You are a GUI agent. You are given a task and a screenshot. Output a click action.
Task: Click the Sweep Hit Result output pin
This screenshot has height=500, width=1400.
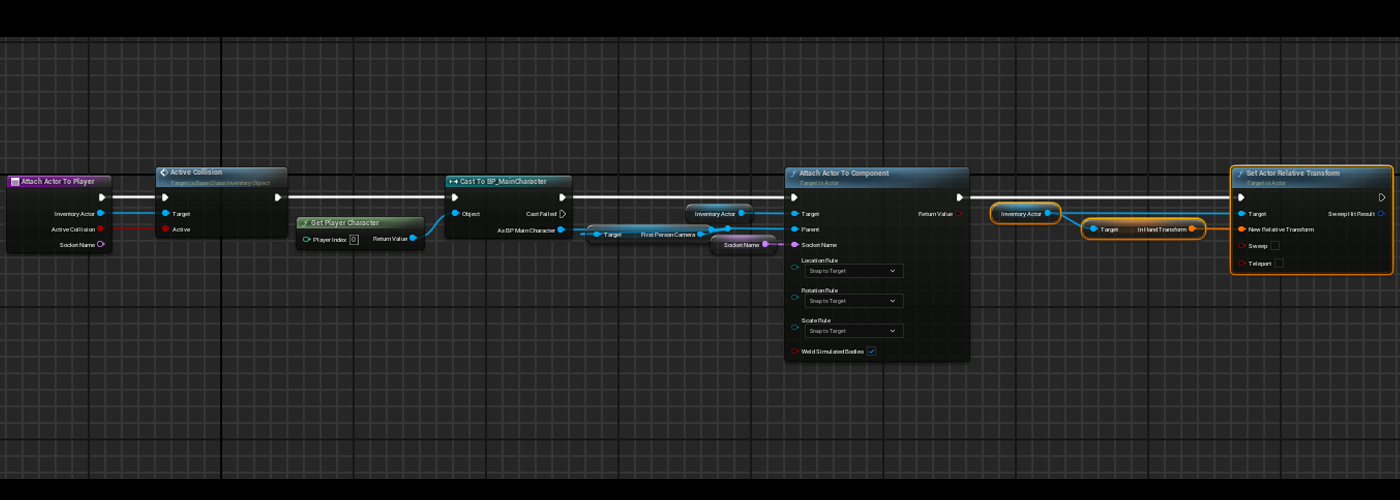click(x=1381, y=213)
